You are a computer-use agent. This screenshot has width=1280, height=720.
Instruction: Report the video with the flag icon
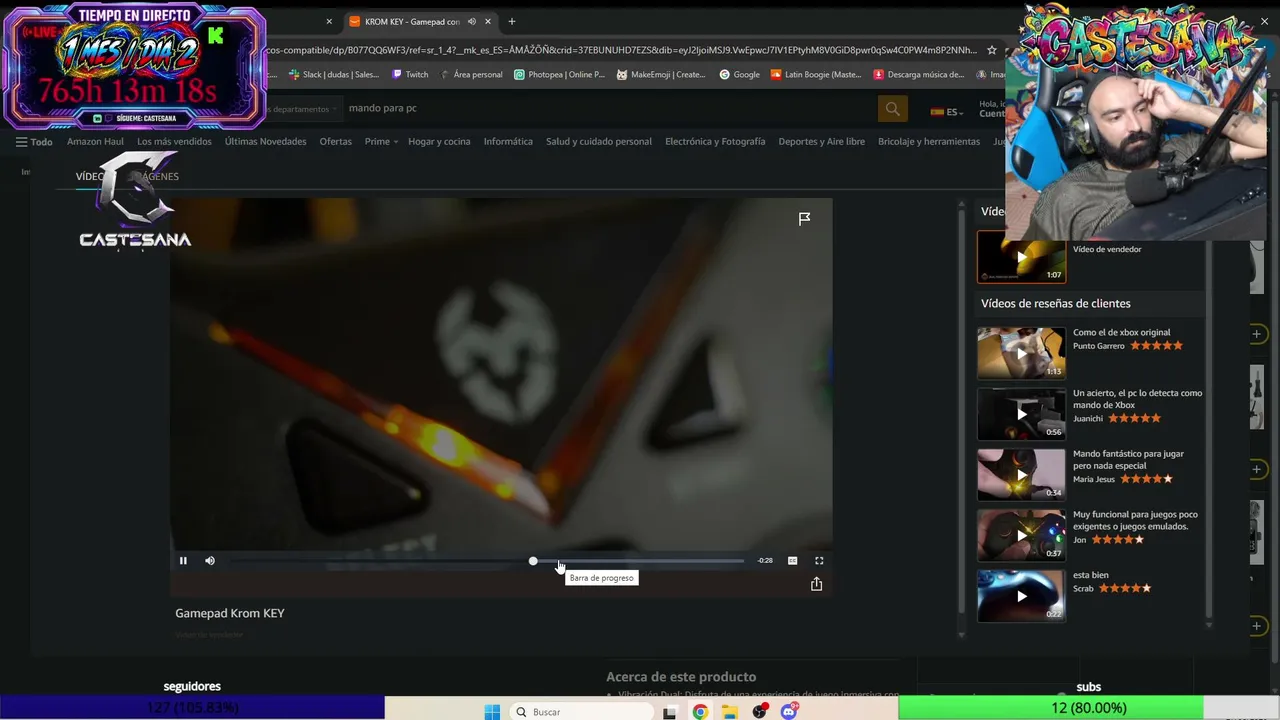pos(804,219)
